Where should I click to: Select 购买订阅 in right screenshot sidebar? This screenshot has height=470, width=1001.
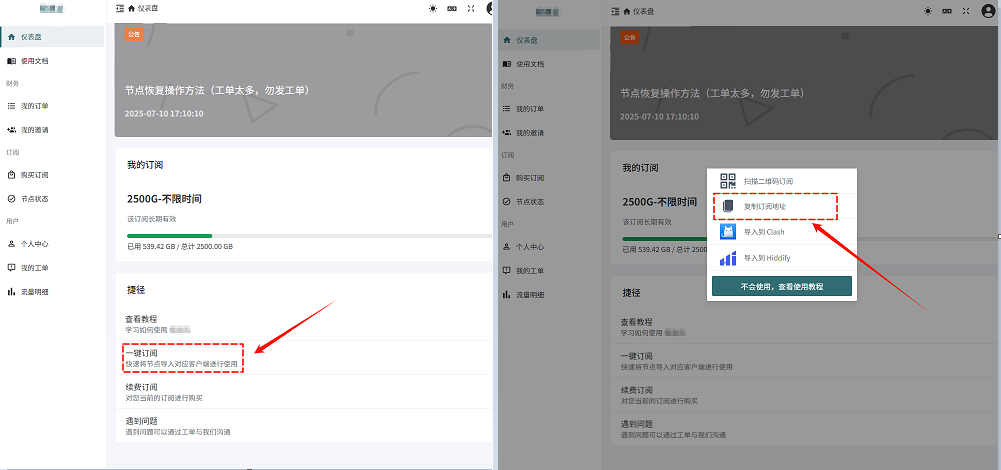(x=550, y=178)
